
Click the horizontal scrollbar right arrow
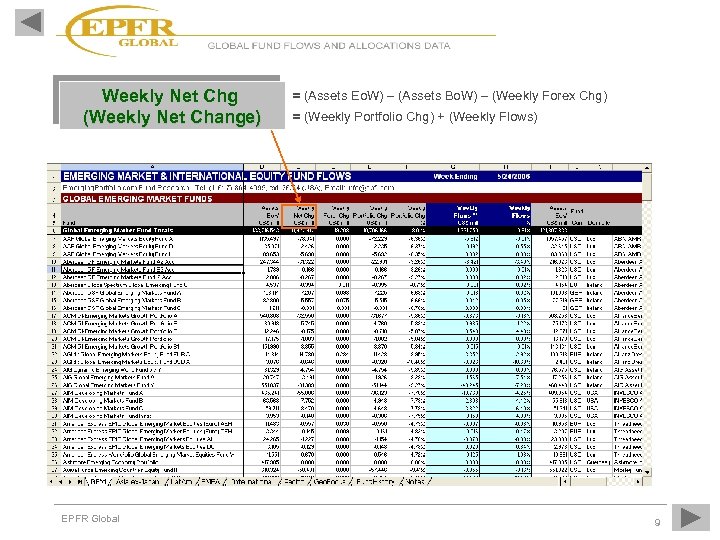[x=638, y=482]
